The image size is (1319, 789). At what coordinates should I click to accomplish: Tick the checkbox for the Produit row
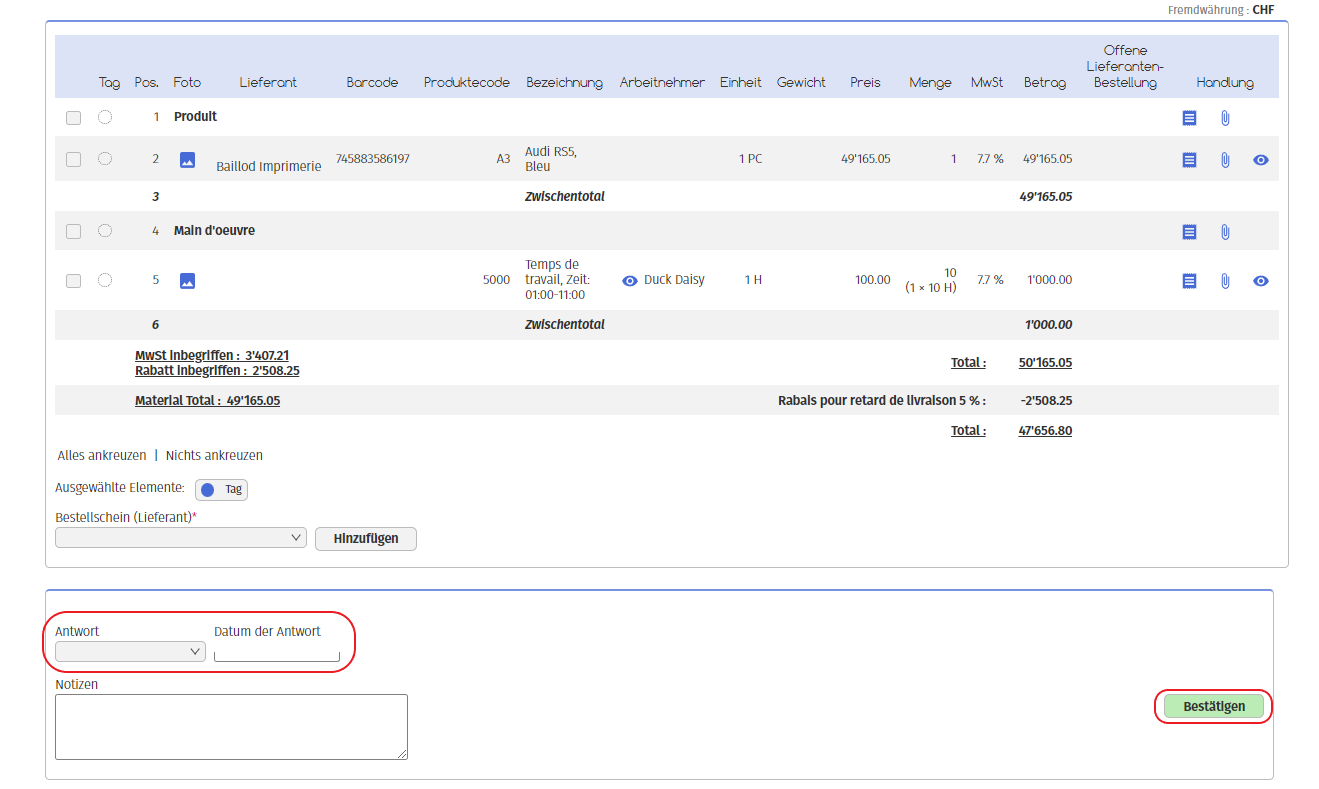[x=73, y=118]
